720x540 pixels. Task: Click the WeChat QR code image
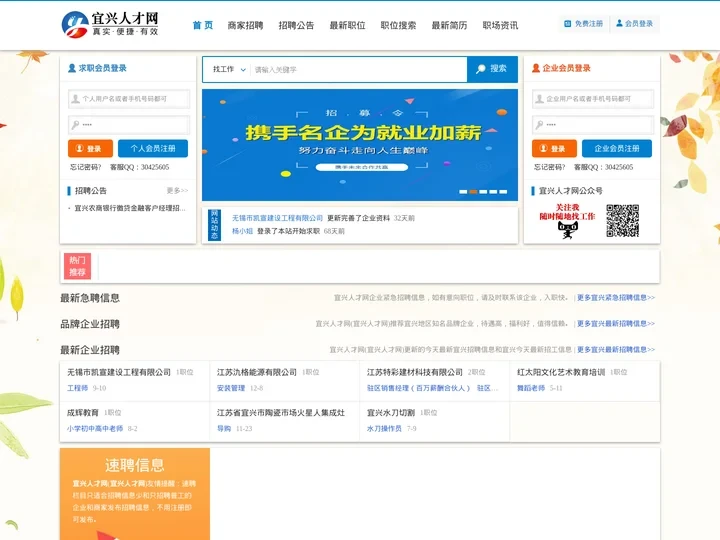click(x=622, y=220)
